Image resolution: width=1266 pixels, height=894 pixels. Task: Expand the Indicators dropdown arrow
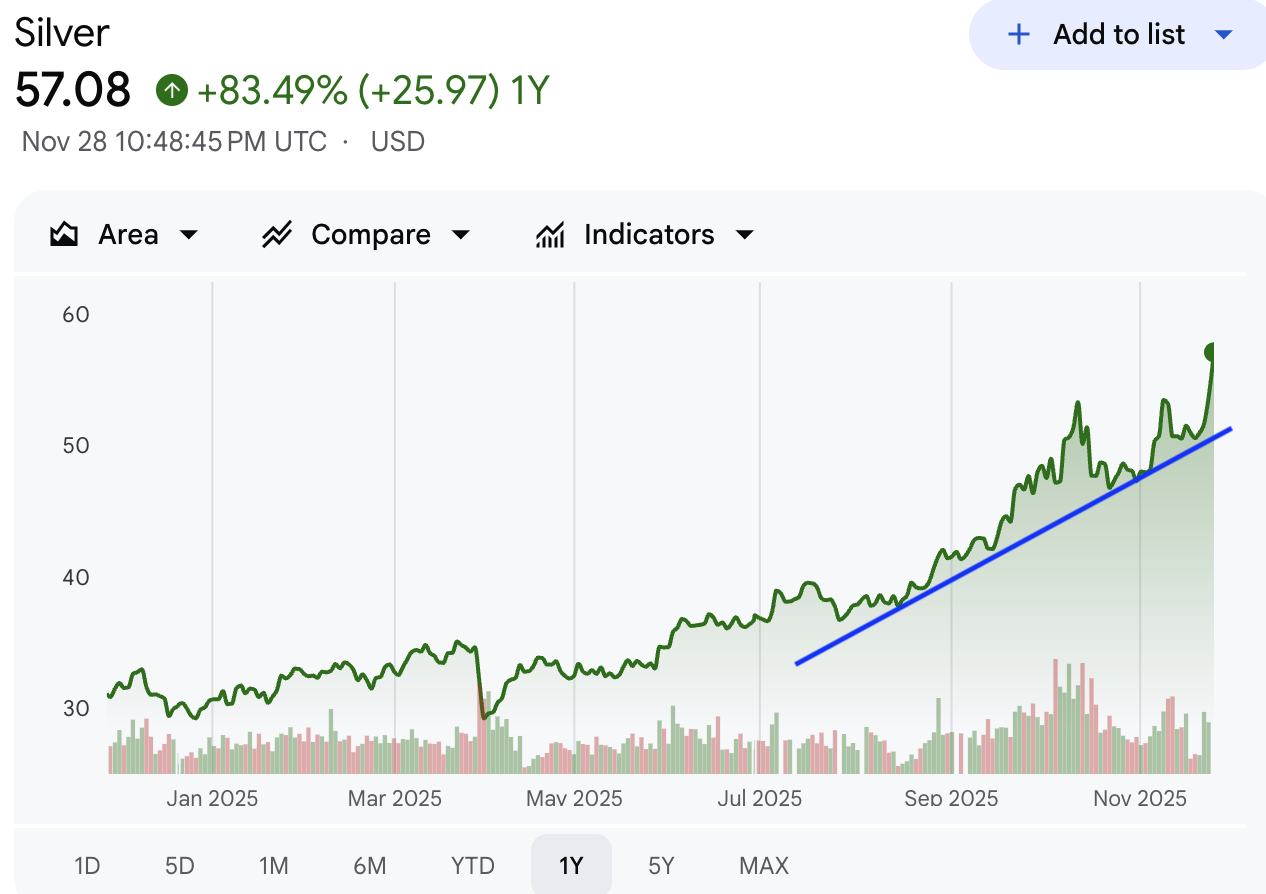(744, 235)
